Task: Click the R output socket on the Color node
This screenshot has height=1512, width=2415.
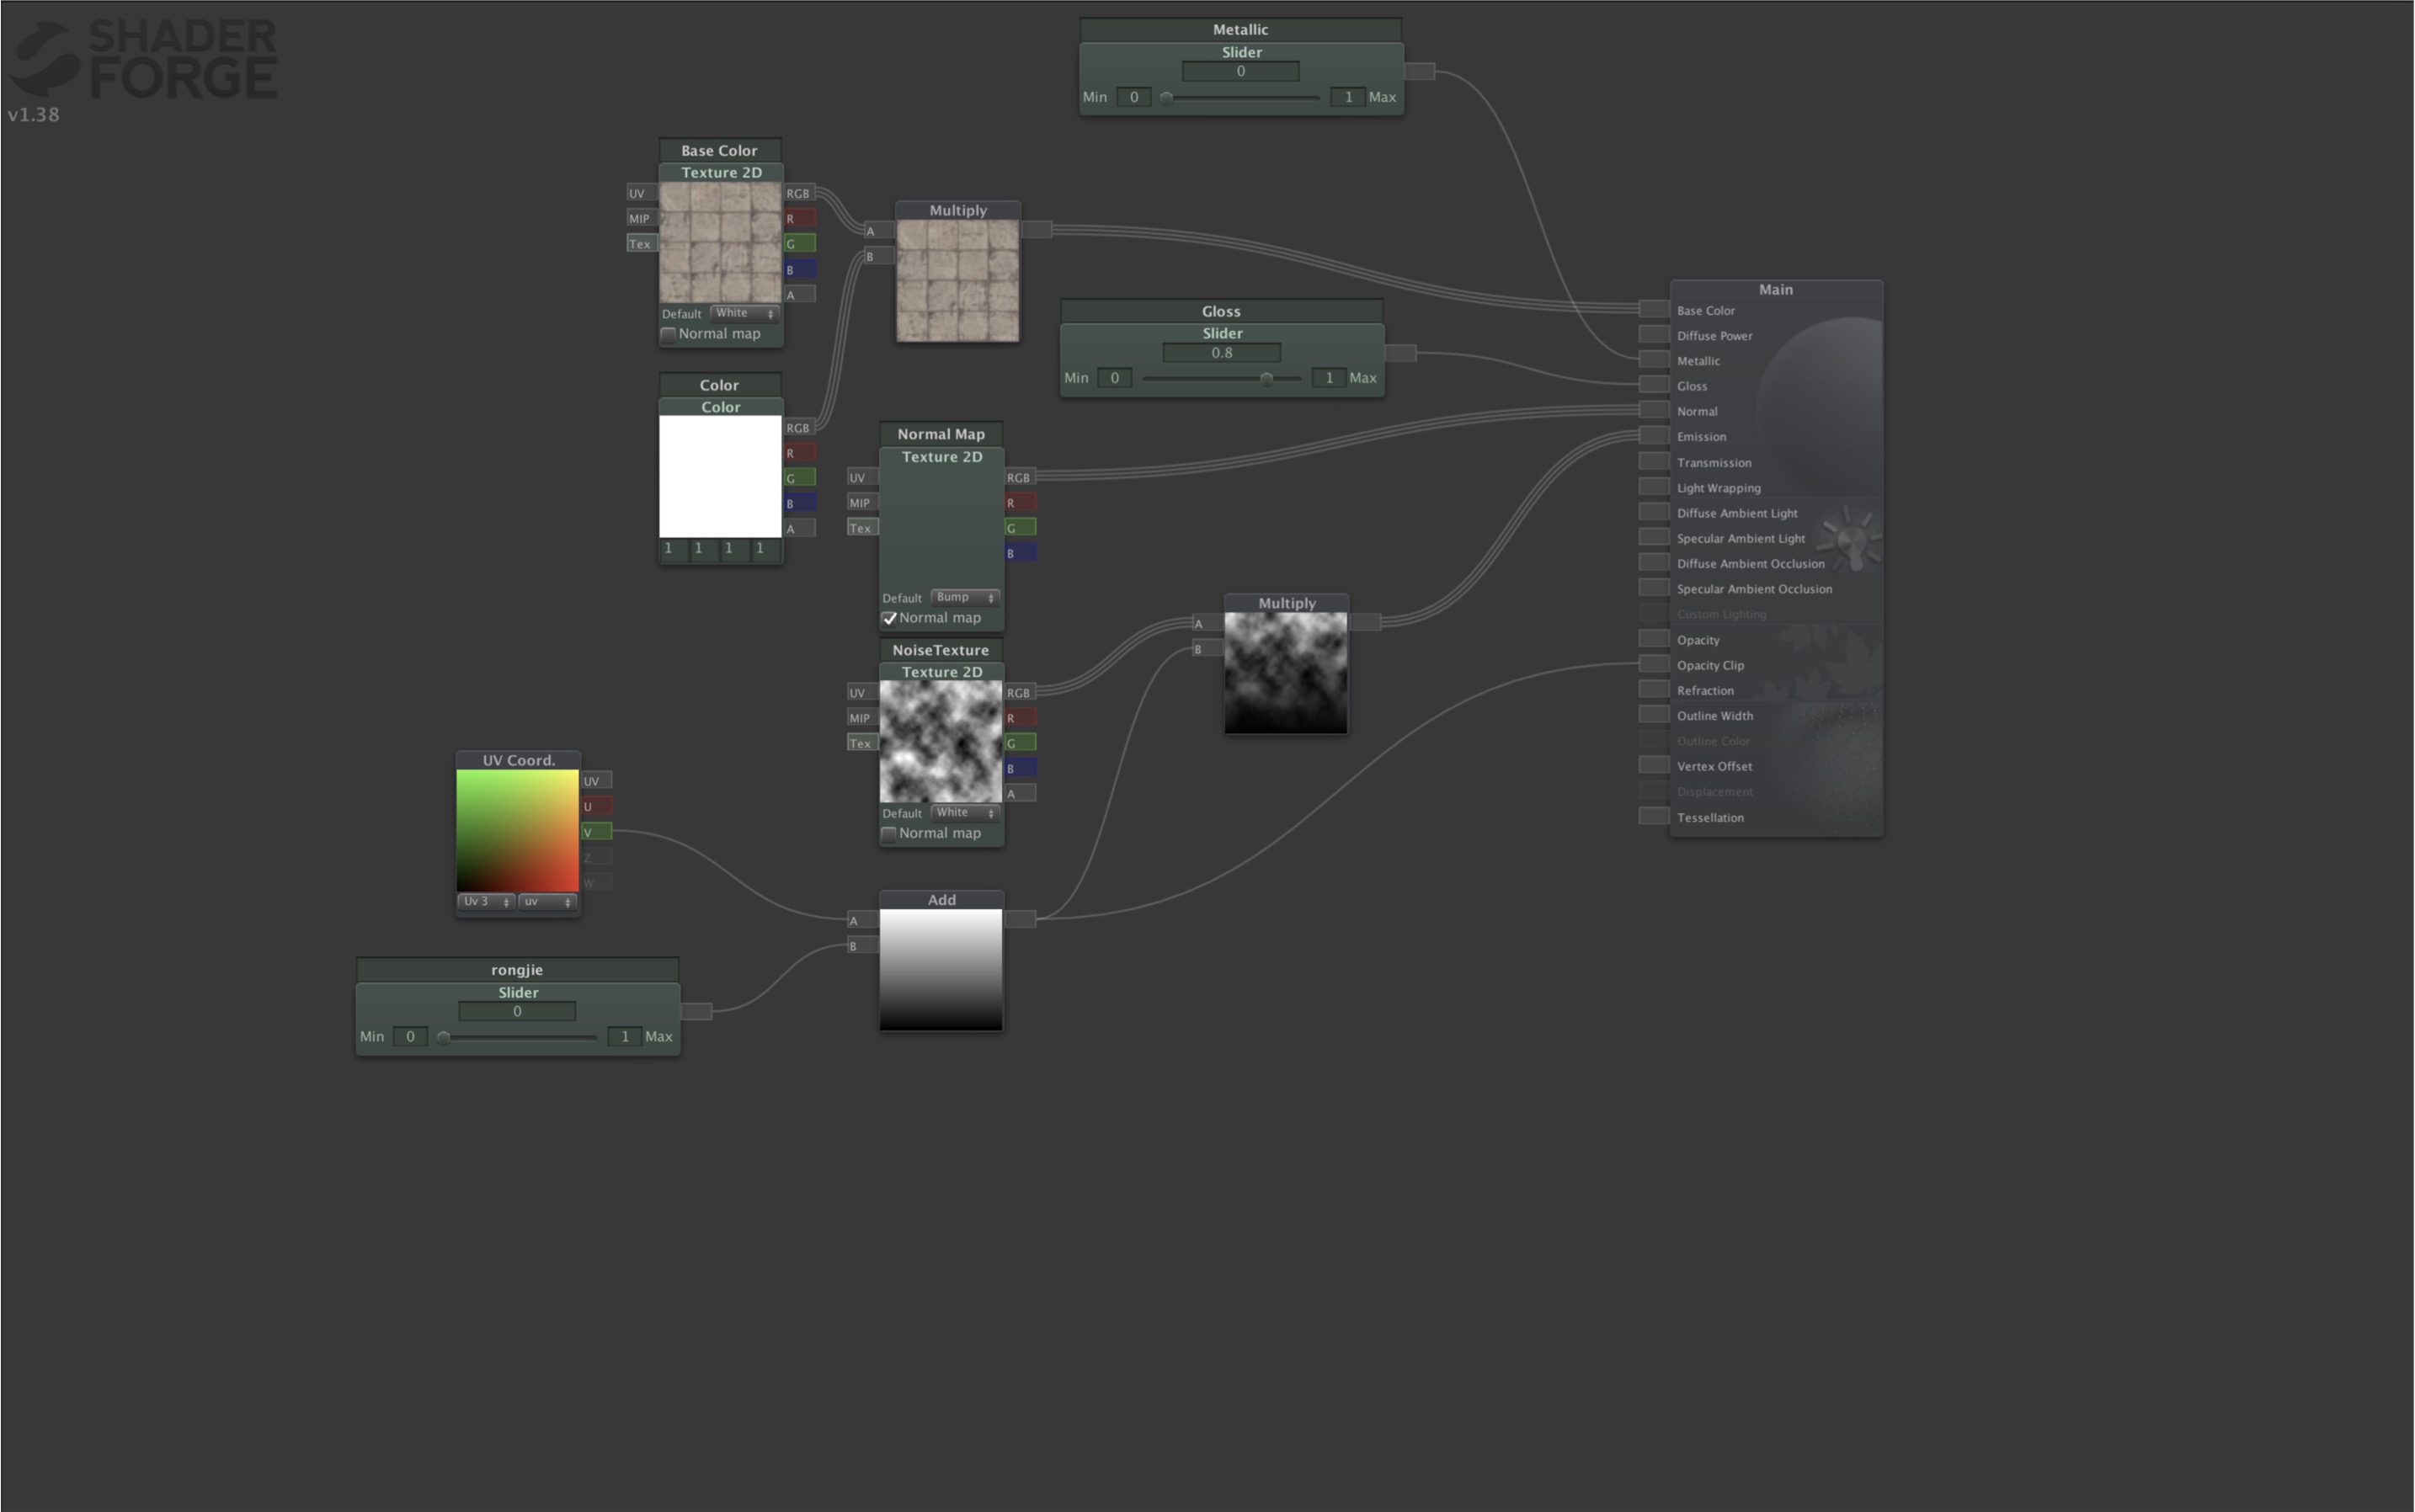Action: pyautogui.click(x=799, y=452)
